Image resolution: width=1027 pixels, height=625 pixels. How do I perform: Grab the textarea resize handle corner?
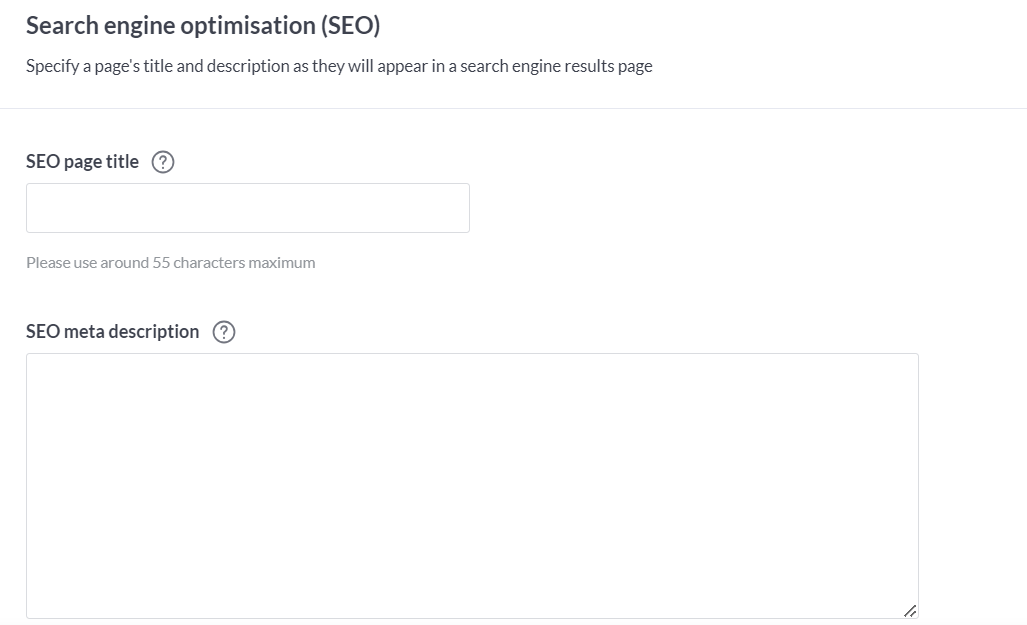[x=909, y=609]
